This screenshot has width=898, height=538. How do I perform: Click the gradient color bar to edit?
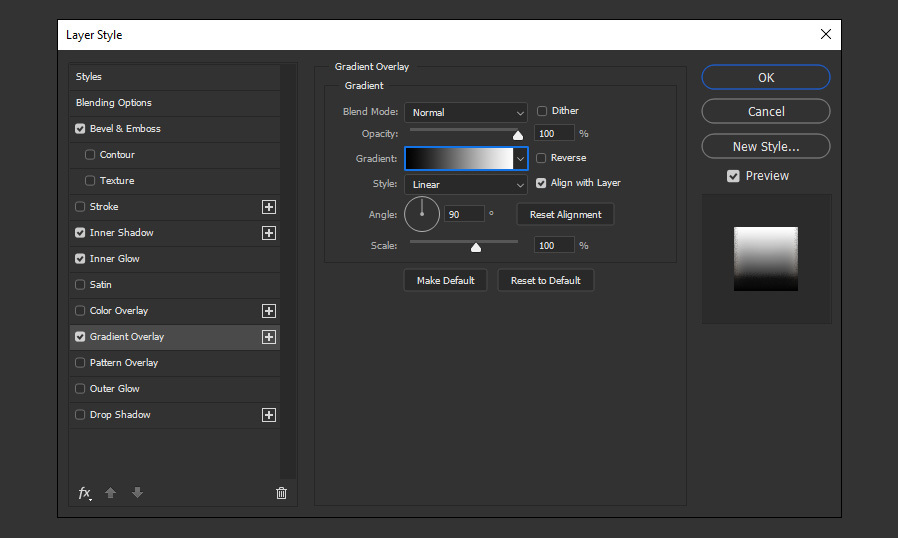click(459, 159)
